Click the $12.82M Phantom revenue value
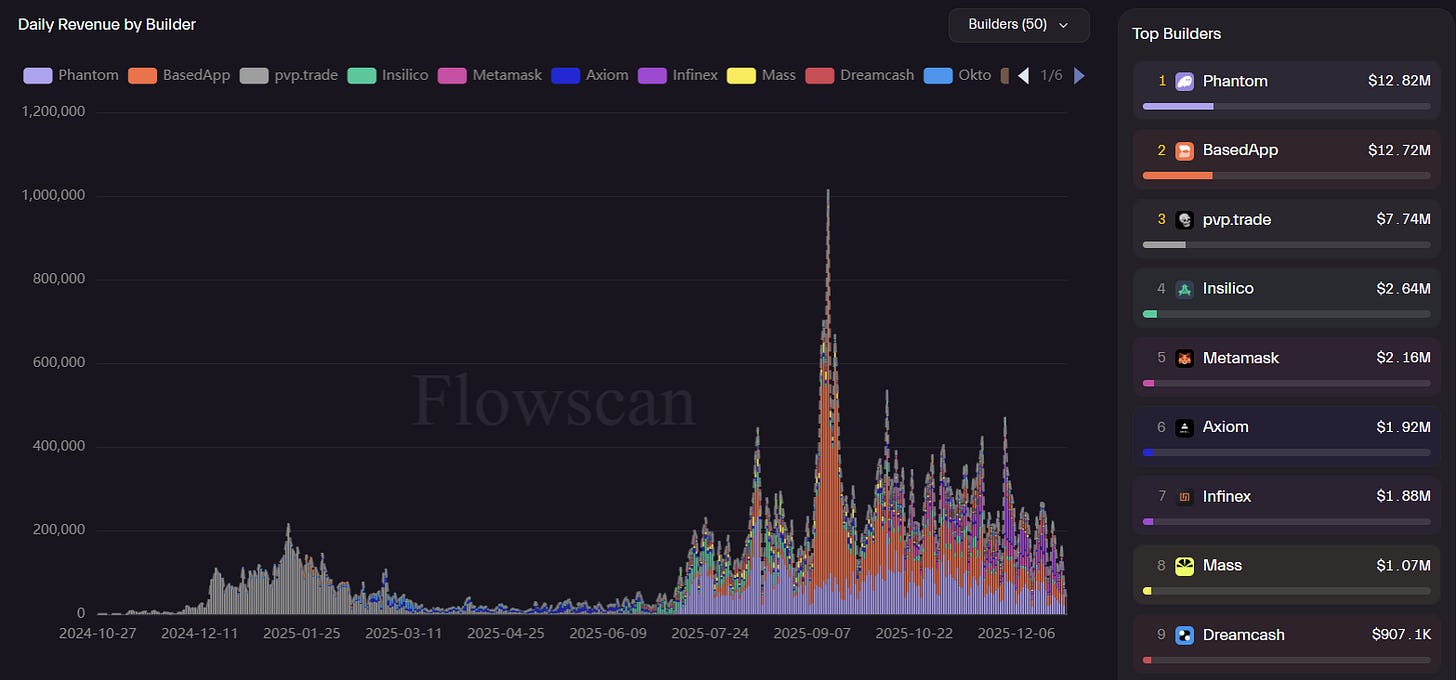The height and width of the screenshot is (680, 1456). click(1399, 81)
